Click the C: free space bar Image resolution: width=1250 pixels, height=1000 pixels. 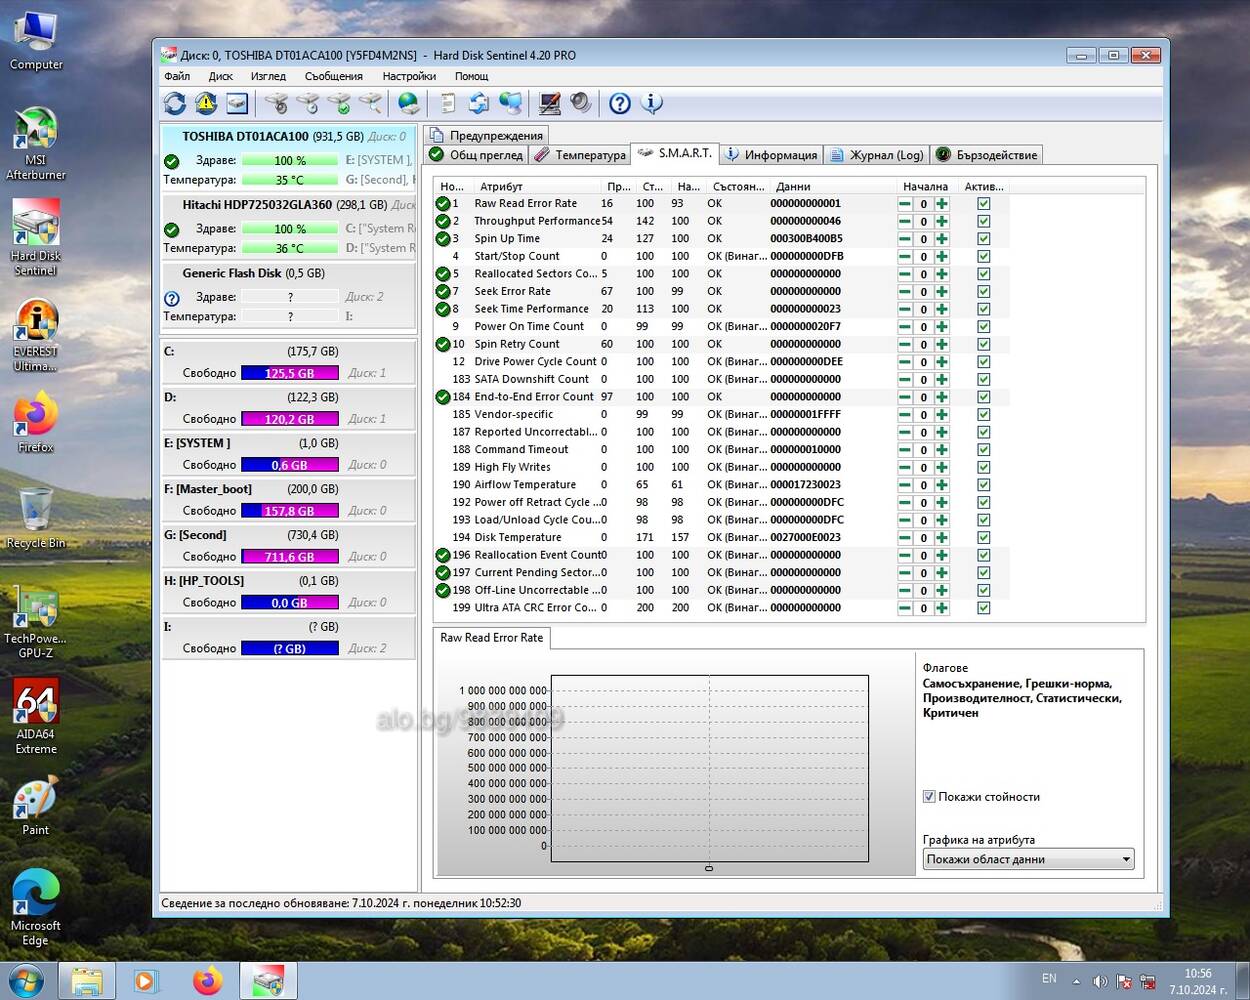tap(290, 373)
